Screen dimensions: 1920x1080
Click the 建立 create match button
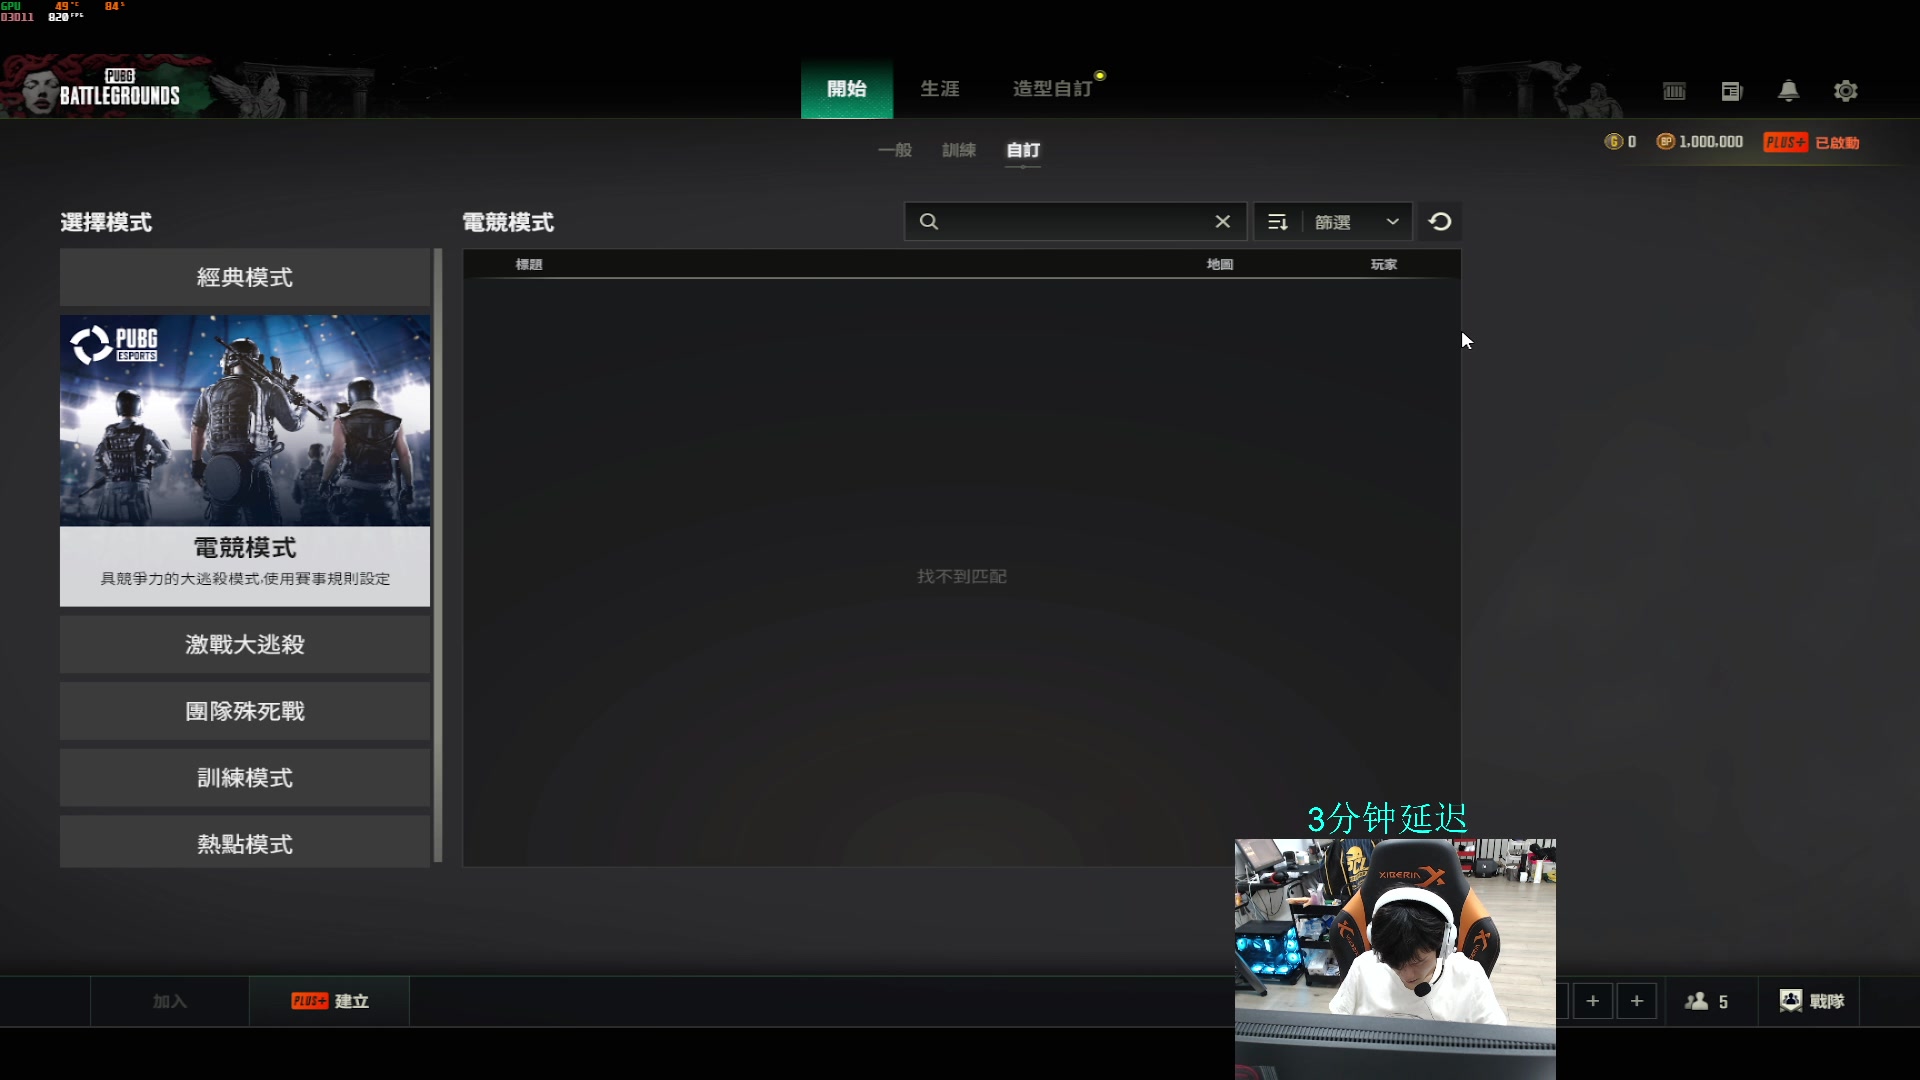click(x=330, y=1001)
